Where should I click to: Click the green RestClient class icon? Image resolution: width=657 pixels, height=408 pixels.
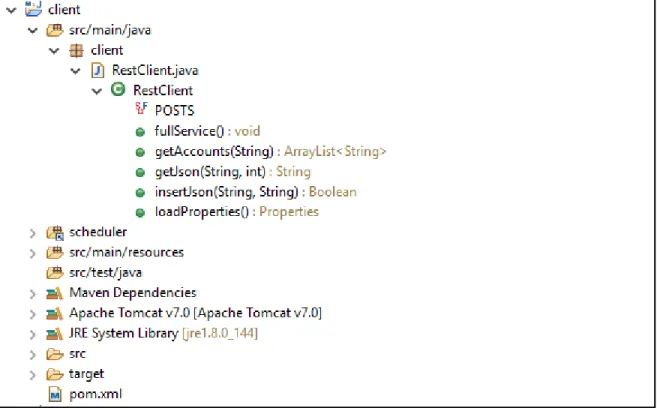(x=118, y=89)
